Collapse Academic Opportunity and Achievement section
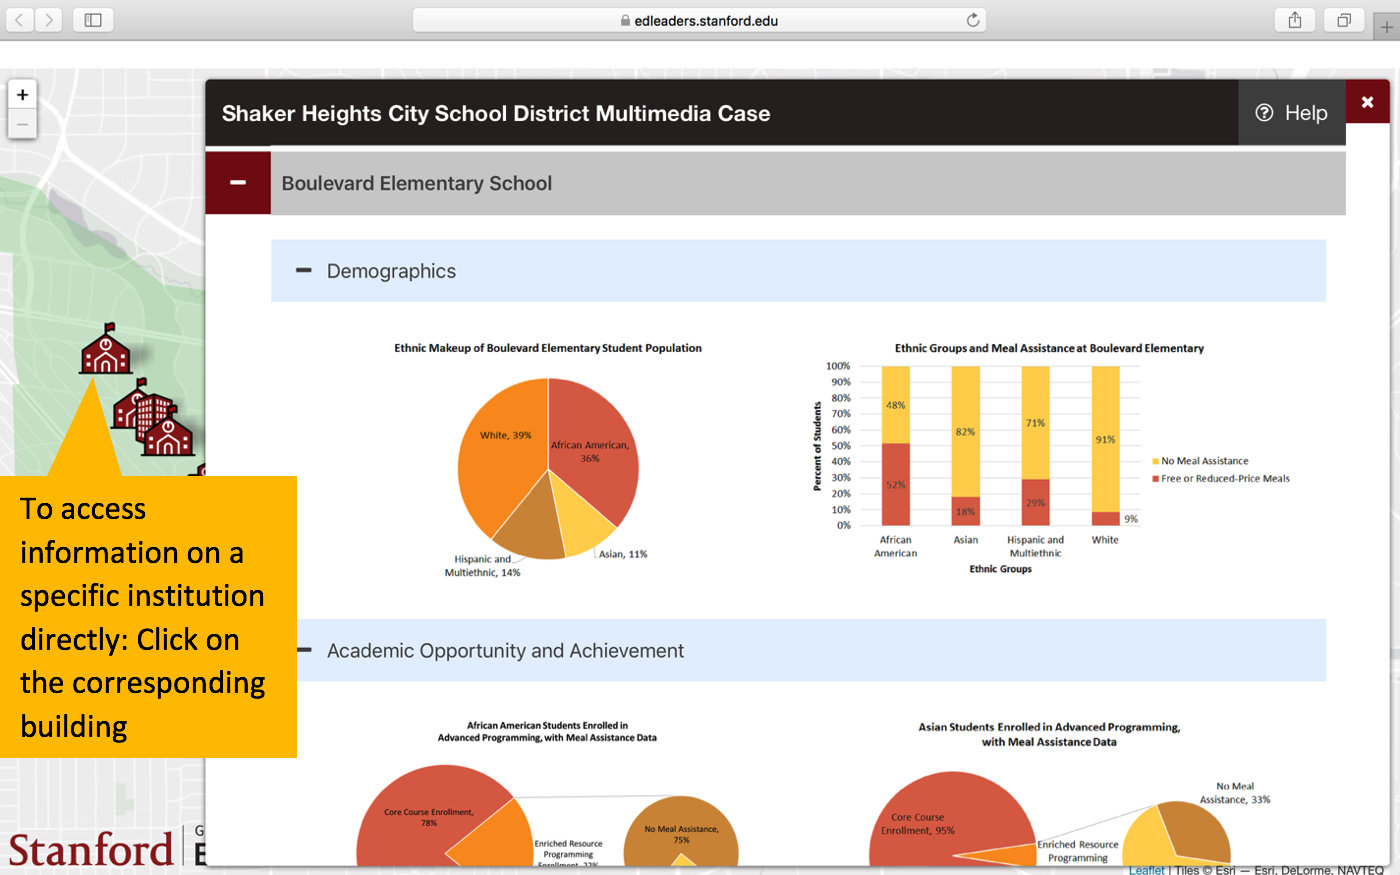This screenshot has height=875, width=1400. (x=304, y=651)
